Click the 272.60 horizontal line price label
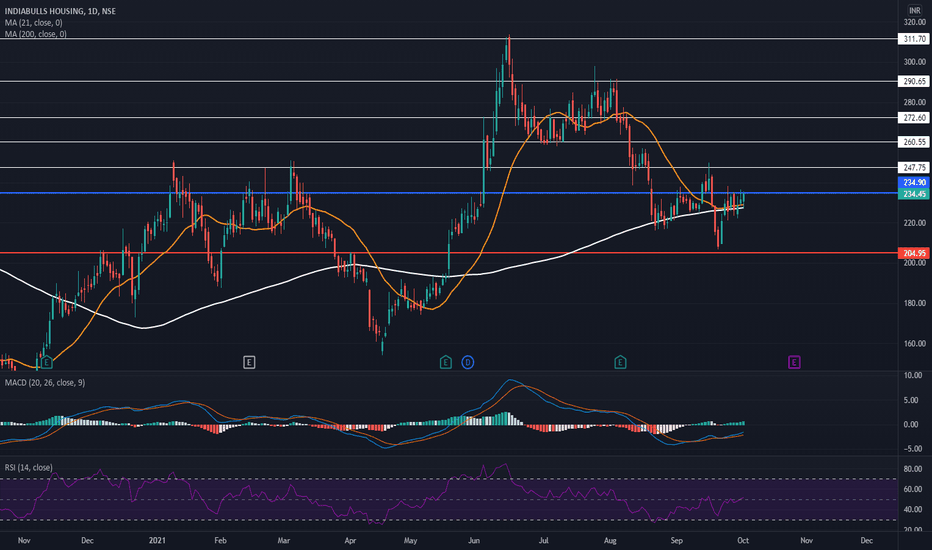Screen dimensions: 932x550 914,118
